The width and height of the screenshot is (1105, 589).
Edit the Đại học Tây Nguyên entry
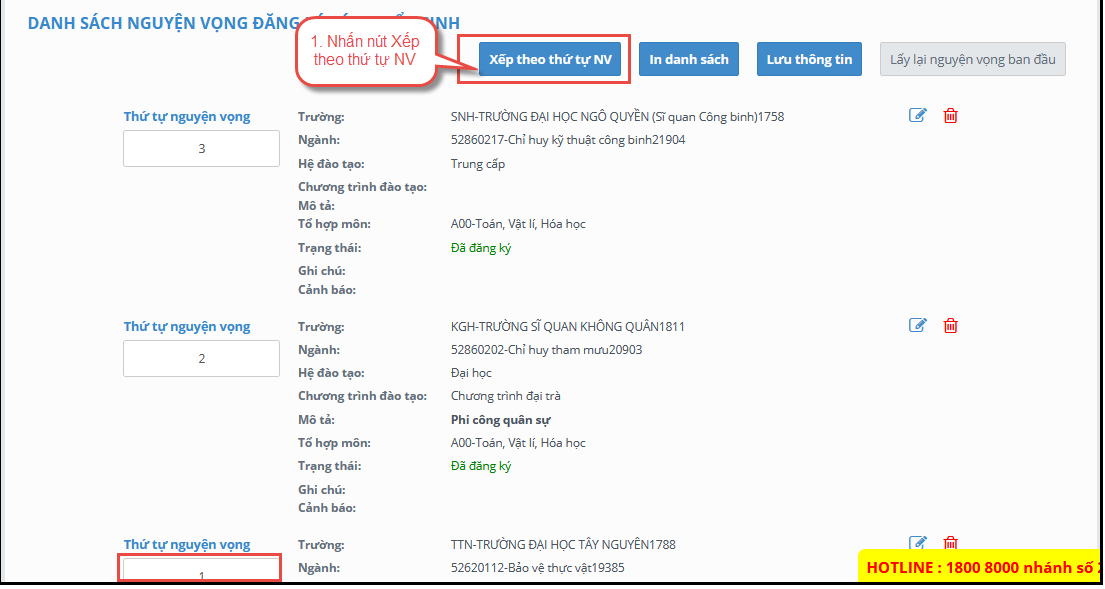[x=917, y=543]
